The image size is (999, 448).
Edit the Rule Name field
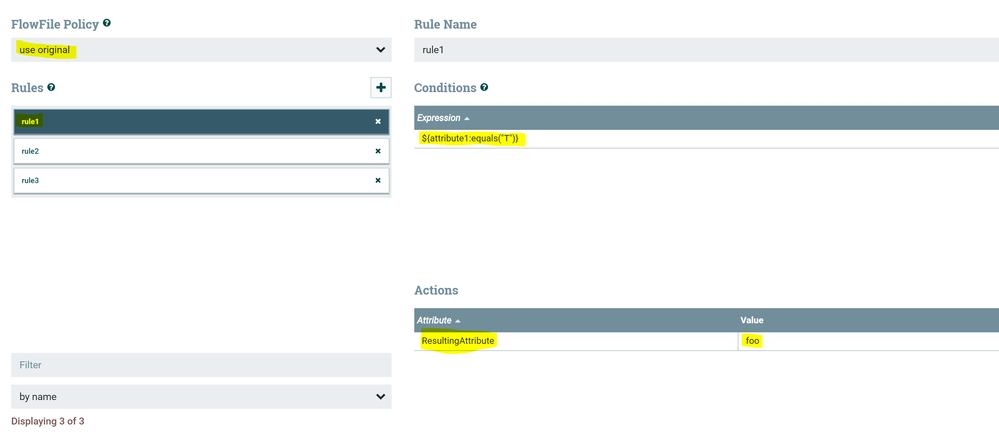705,50
